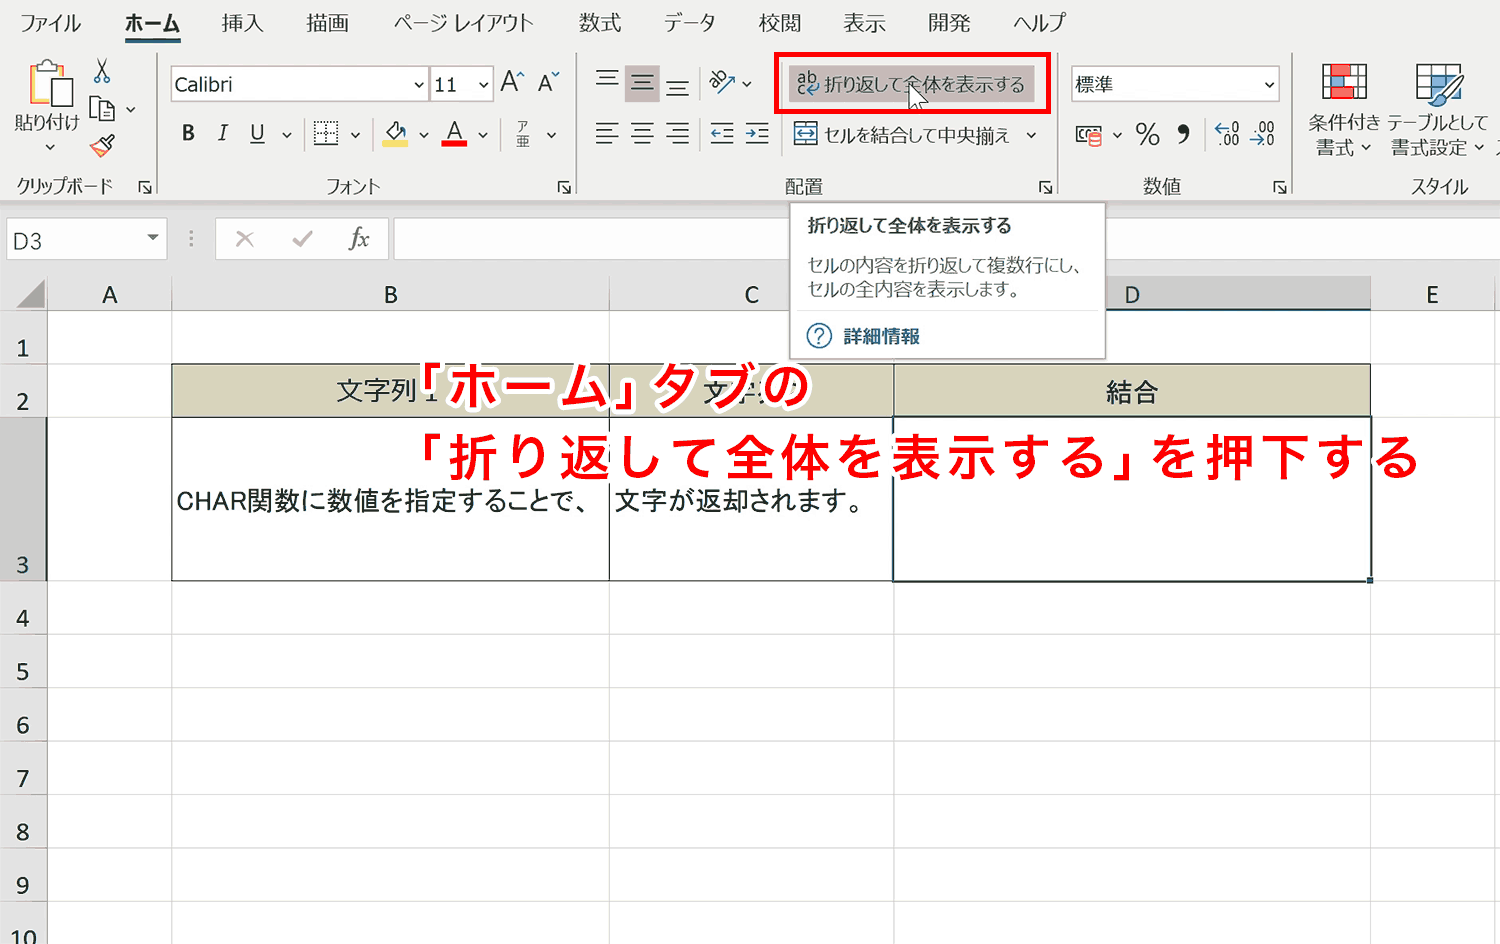Align text to the vertical middle
The height and width of the screenshot is (944, 1500).
pyautogui.click(x=643, y=84)
